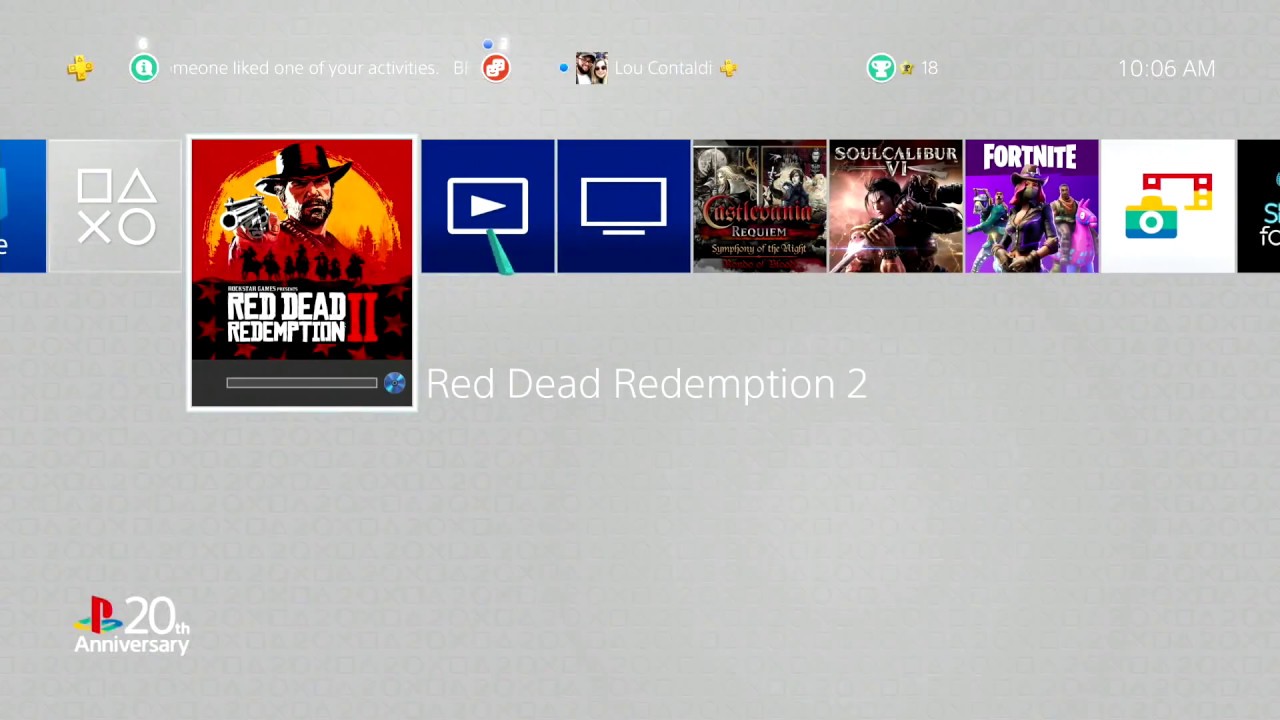Open the red community icon in status bar
1280x720 pixels.
(495, 68)
